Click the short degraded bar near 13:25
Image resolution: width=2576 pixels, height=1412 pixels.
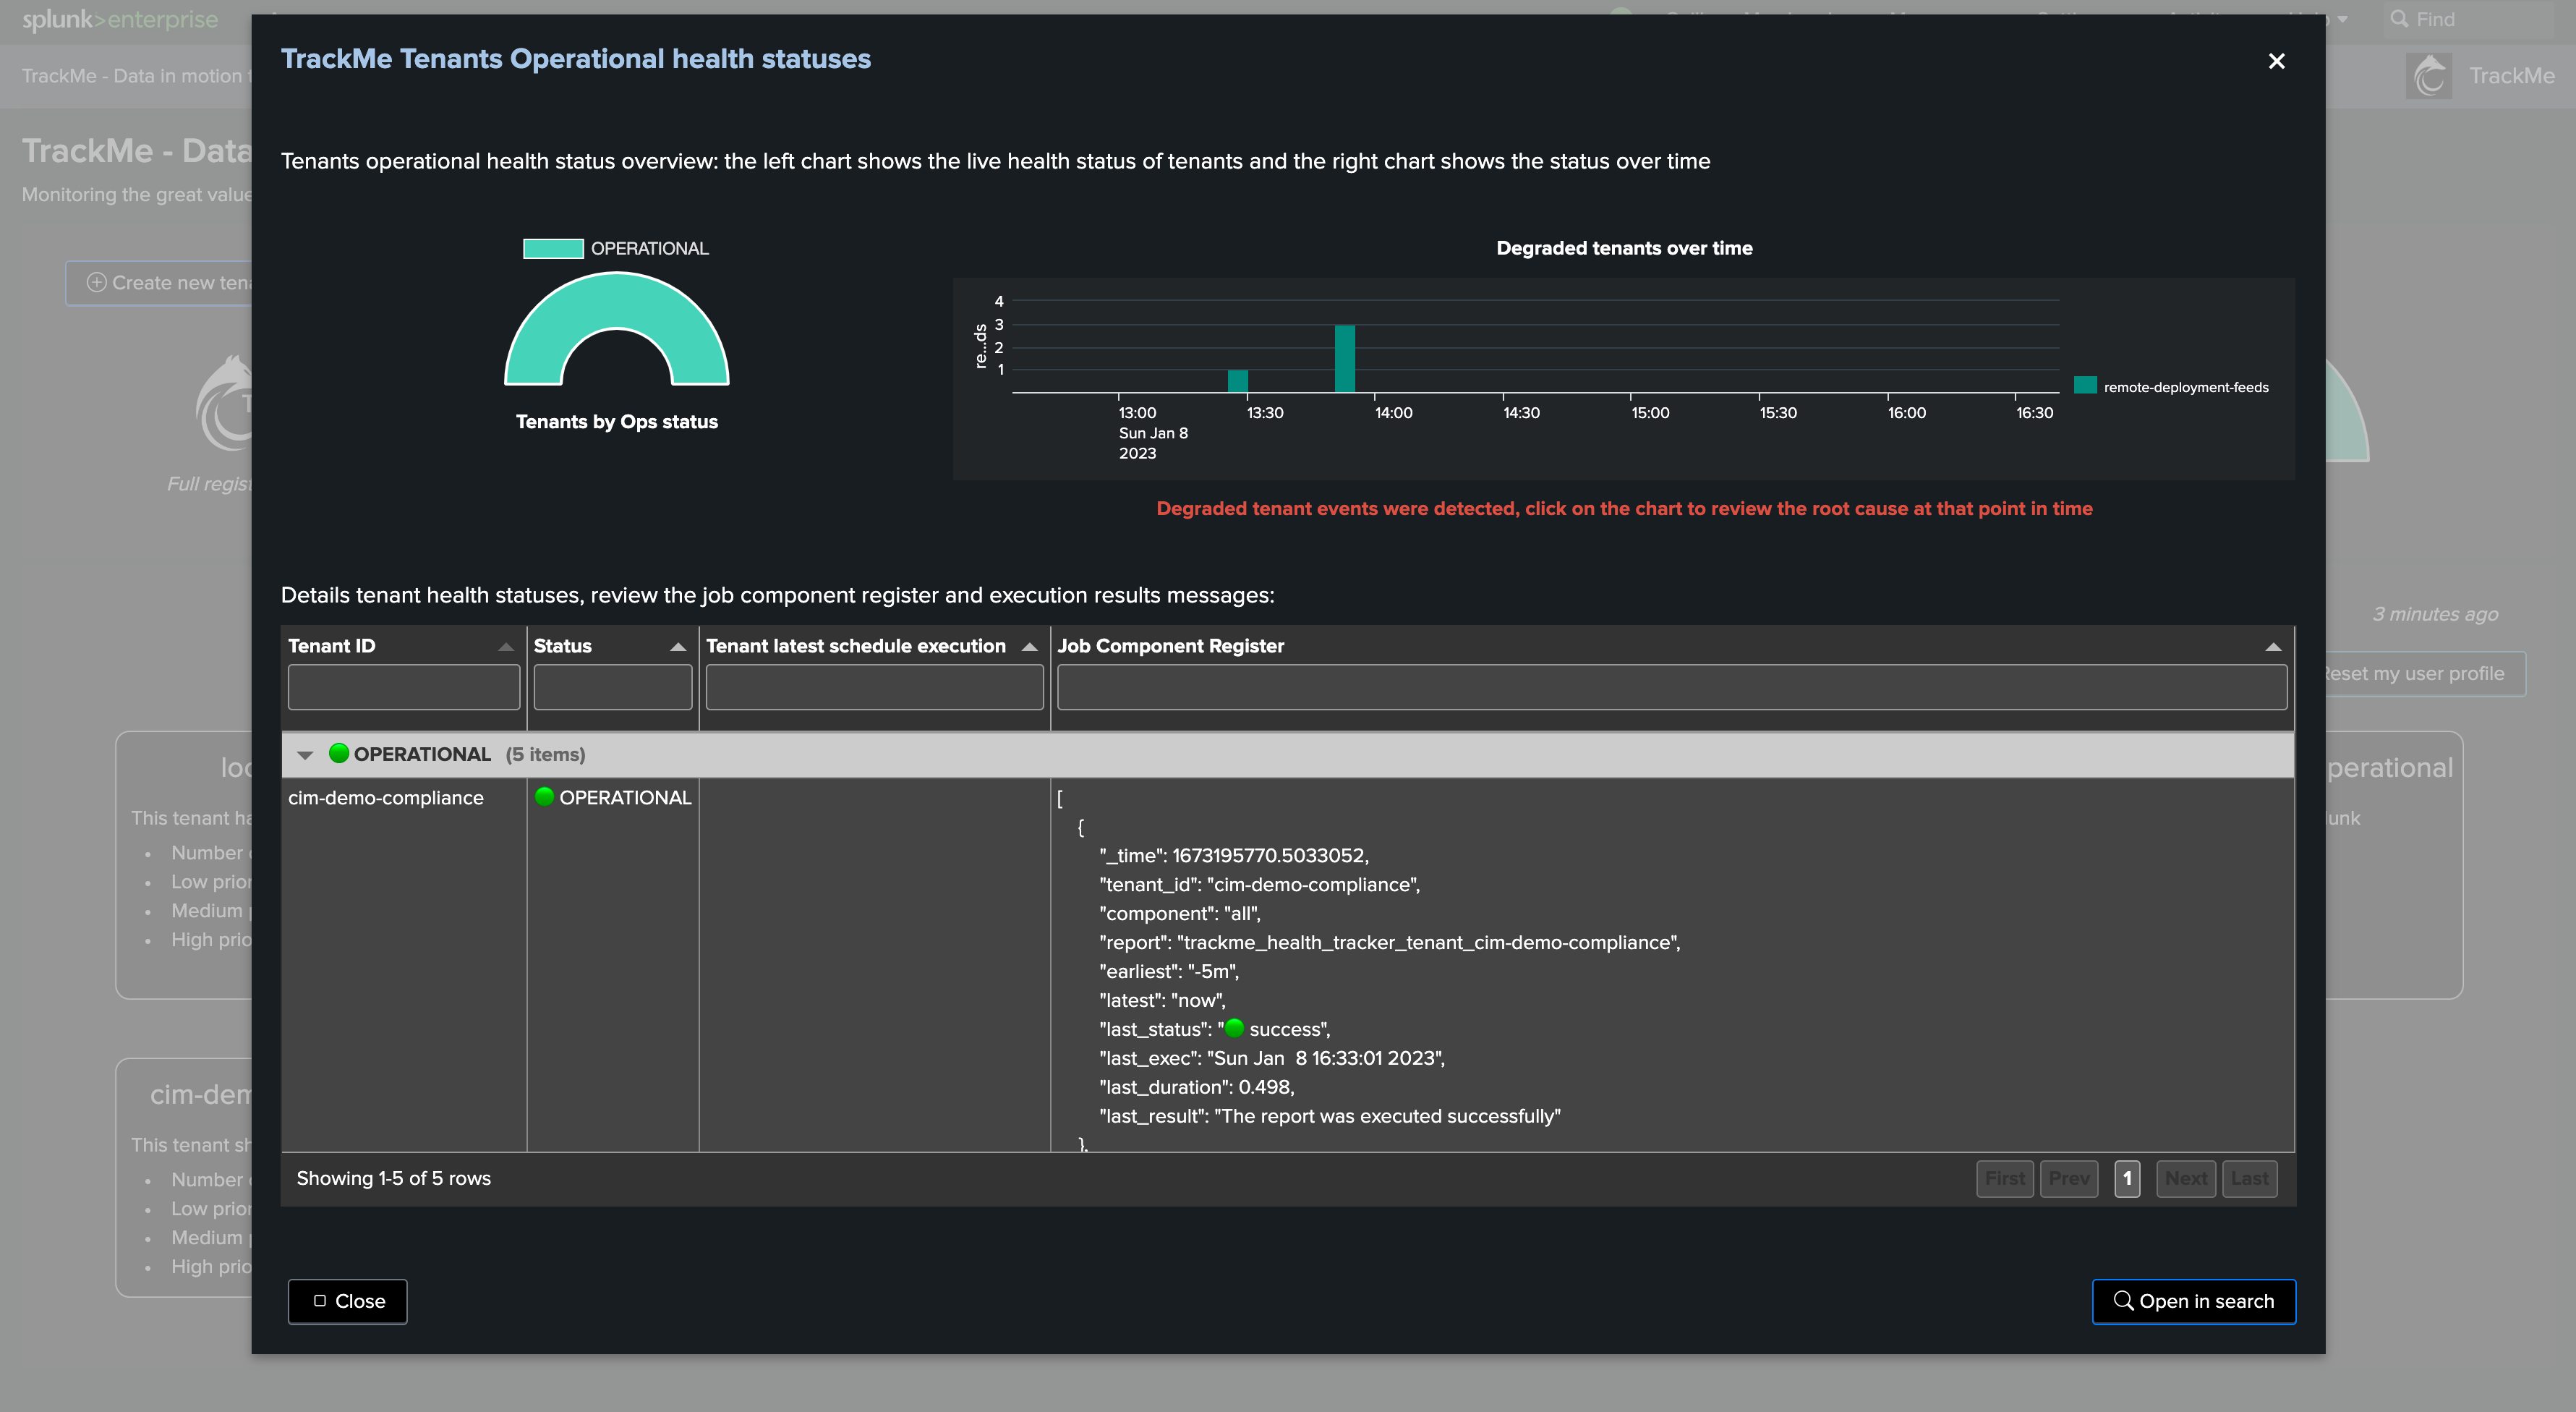click(x=1237, y=381)
